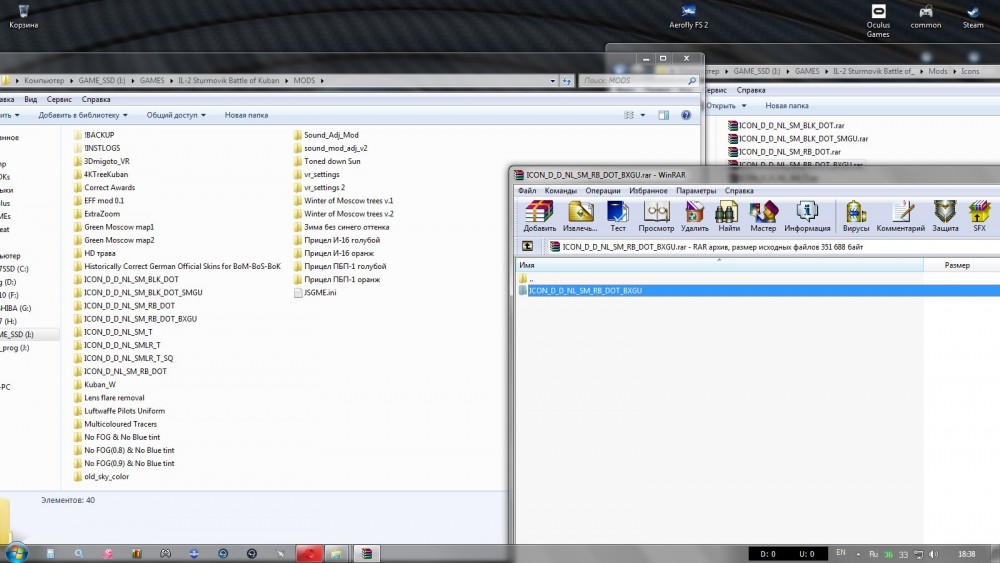Click the Поиск: MODS search field
1000x563 pixels.
[638, 81]
